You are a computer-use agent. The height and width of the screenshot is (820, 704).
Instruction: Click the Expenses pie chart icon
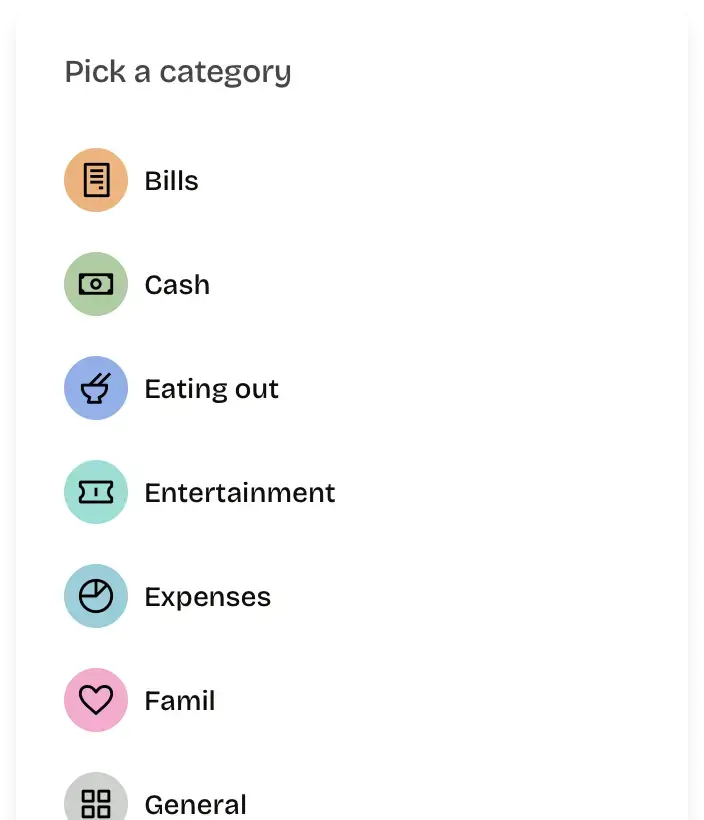pyautogui.click(x=96, y=597)
